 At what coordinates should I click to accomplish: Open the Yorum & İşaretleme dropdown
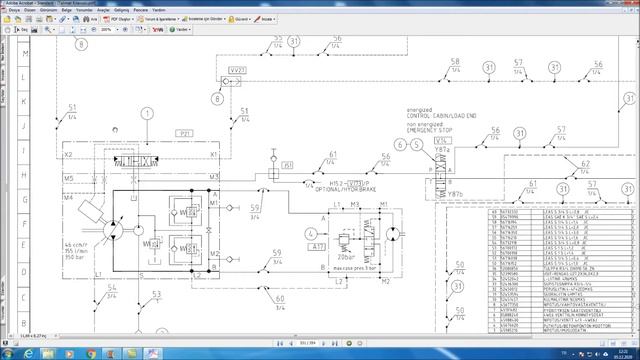click(158, 19)
